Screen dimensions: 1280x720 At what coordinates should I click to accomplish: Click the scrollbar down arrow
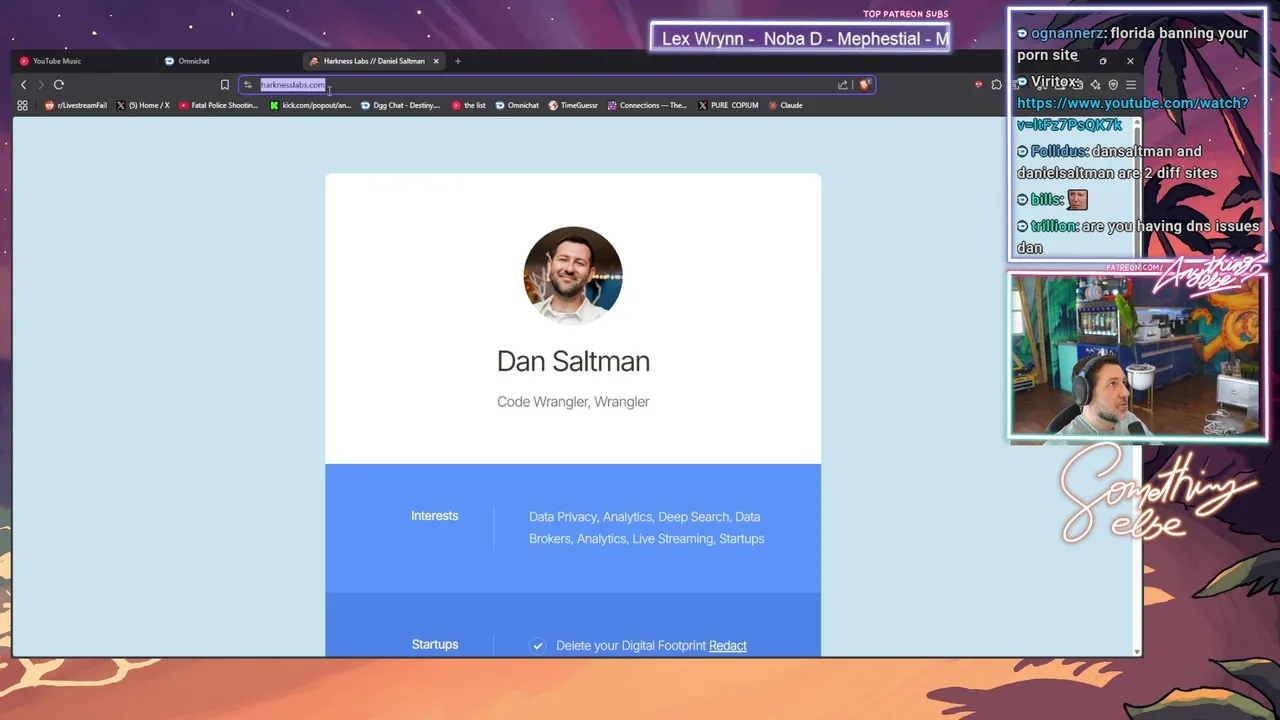coord(1136,652)
